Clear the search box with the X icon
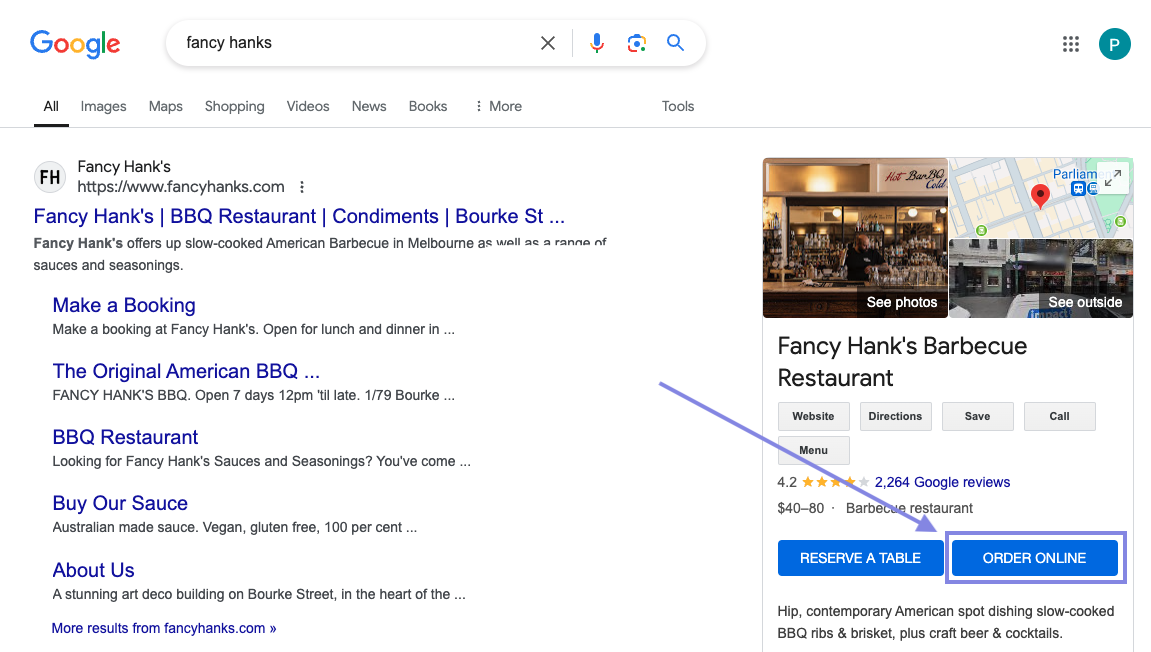 (x=548, y=43)
